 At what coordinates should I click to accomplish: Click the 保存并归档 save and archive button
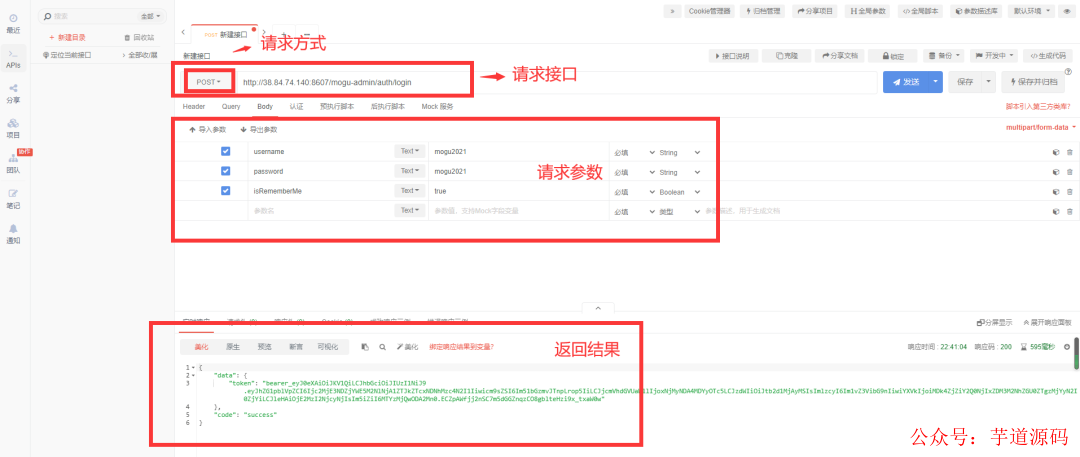(1032, 82)
